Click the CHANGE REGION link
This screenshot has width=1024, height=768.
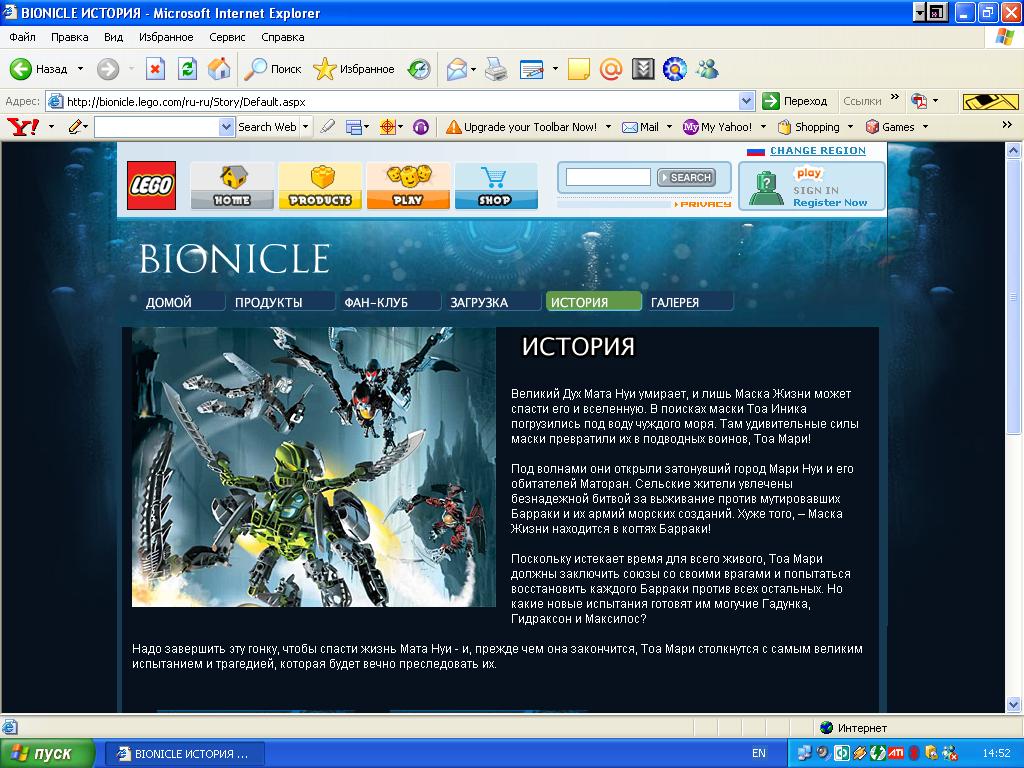(x=818, y=151)
